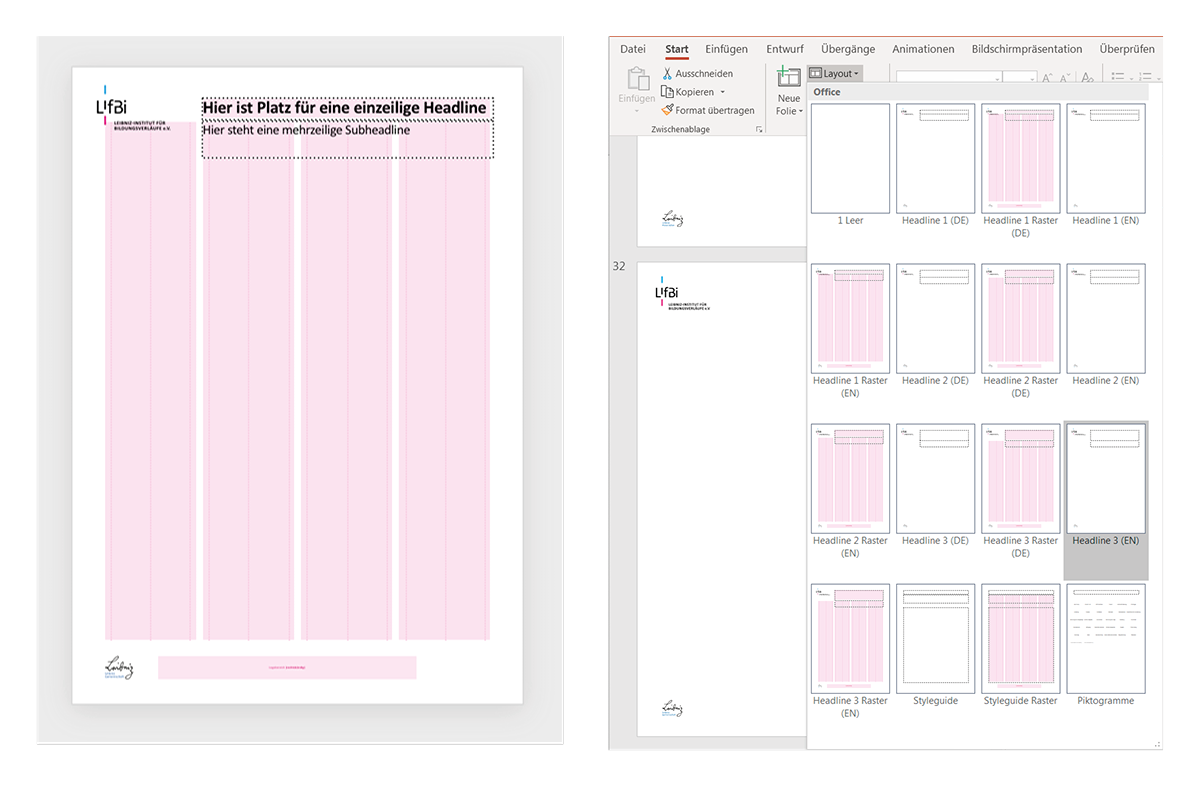Viewport: 1200px width, 800px height.
Task: Click the Ausschneiden scissors icon
Action: click(x=667, y=74)
